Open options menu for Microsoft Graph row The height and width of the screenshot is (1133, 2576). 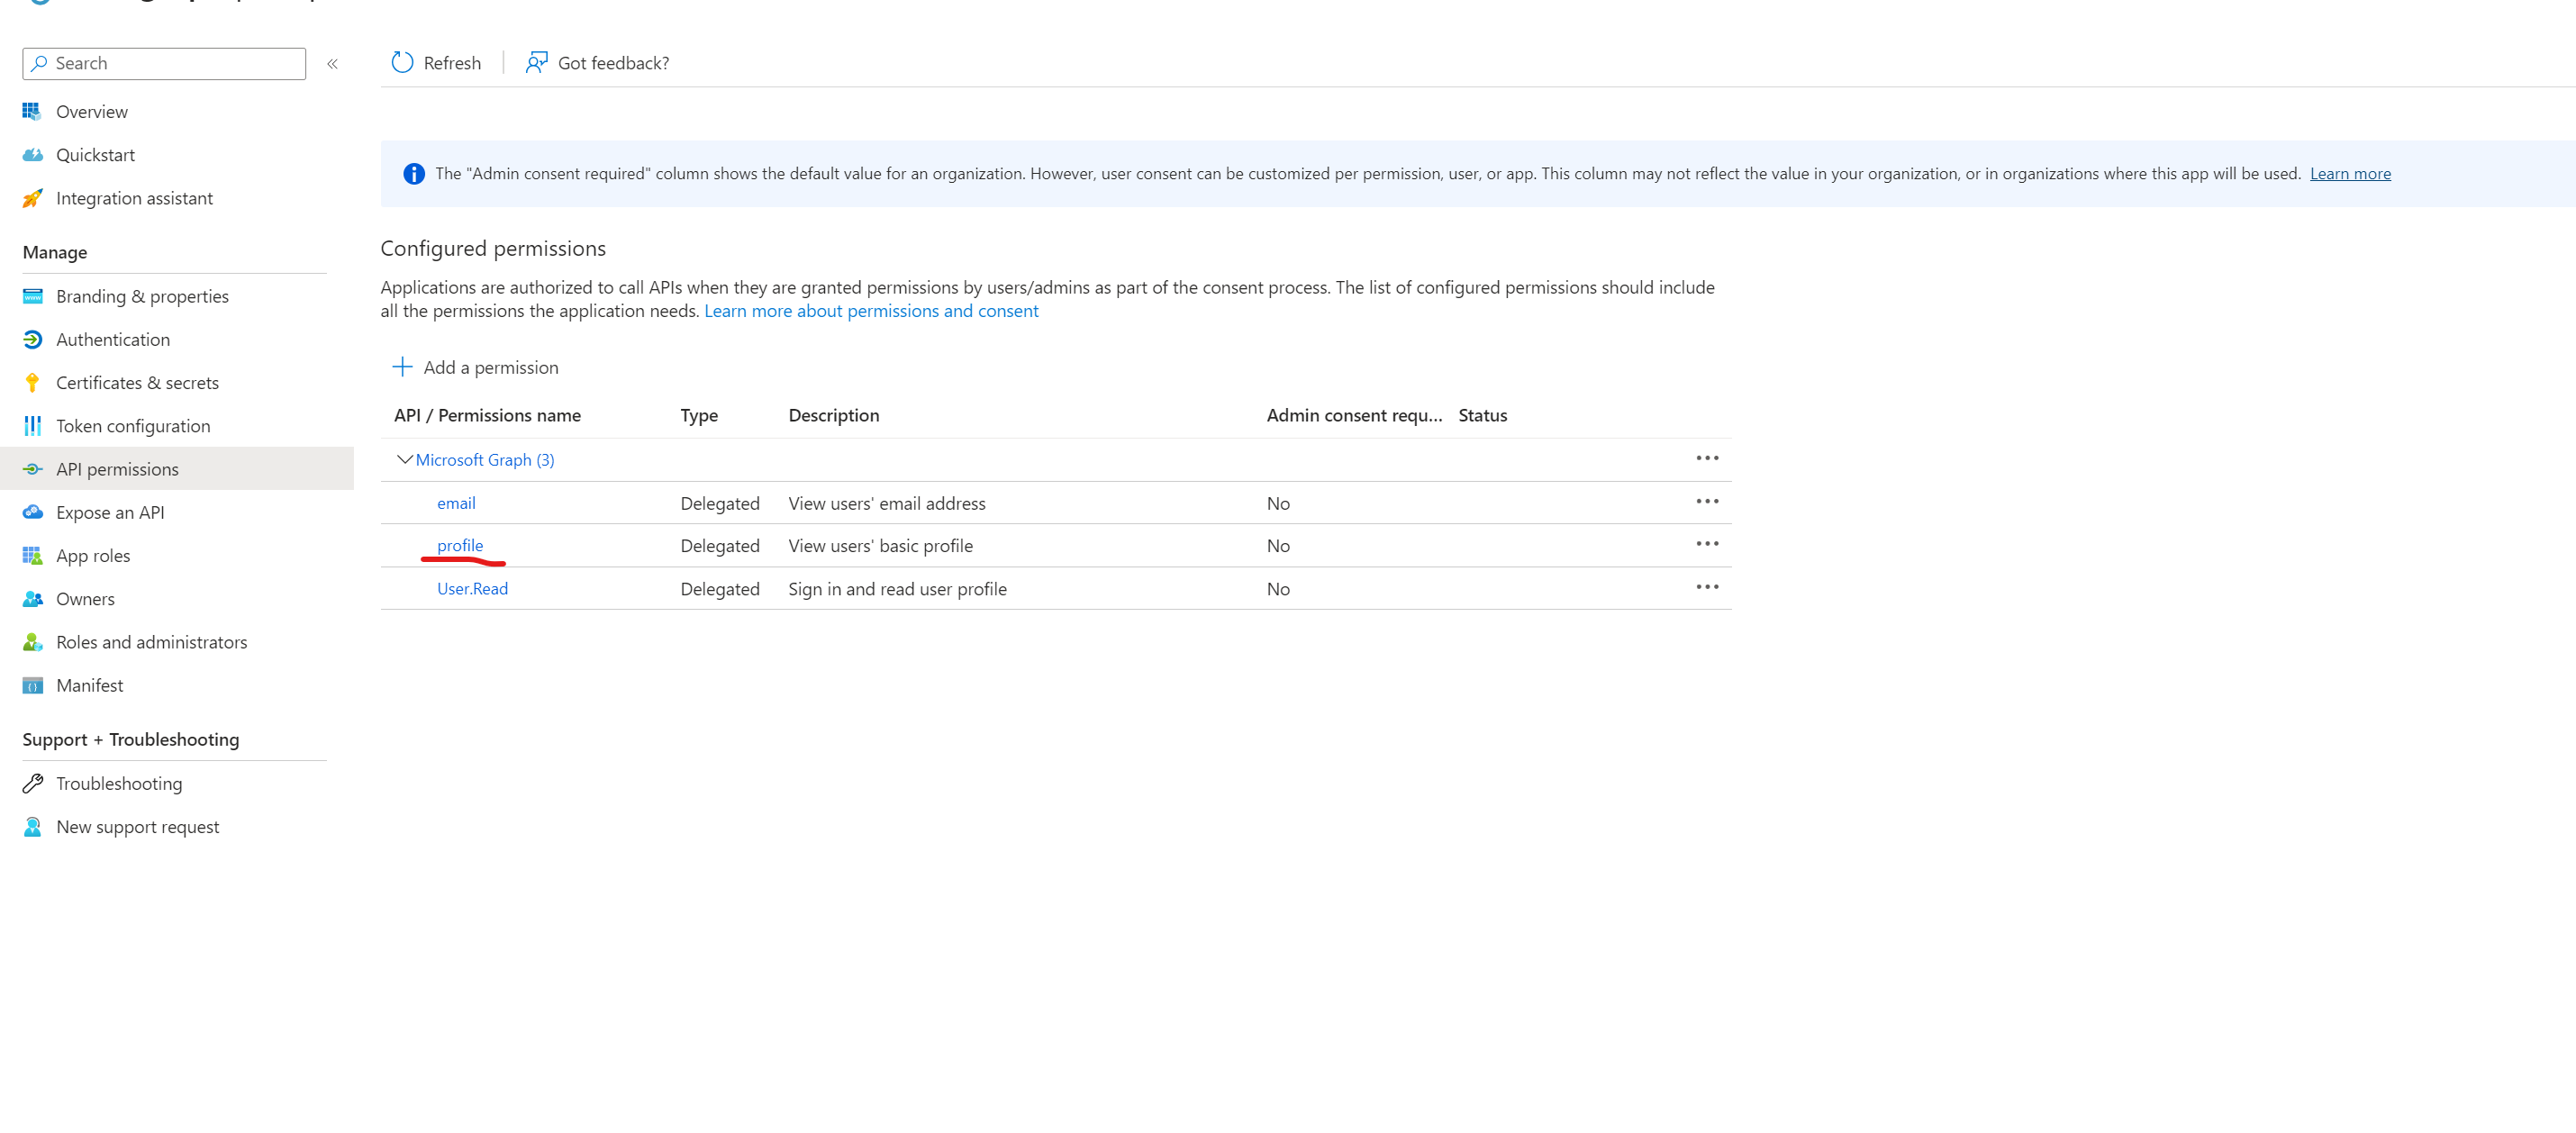[x=1707, y=458]
